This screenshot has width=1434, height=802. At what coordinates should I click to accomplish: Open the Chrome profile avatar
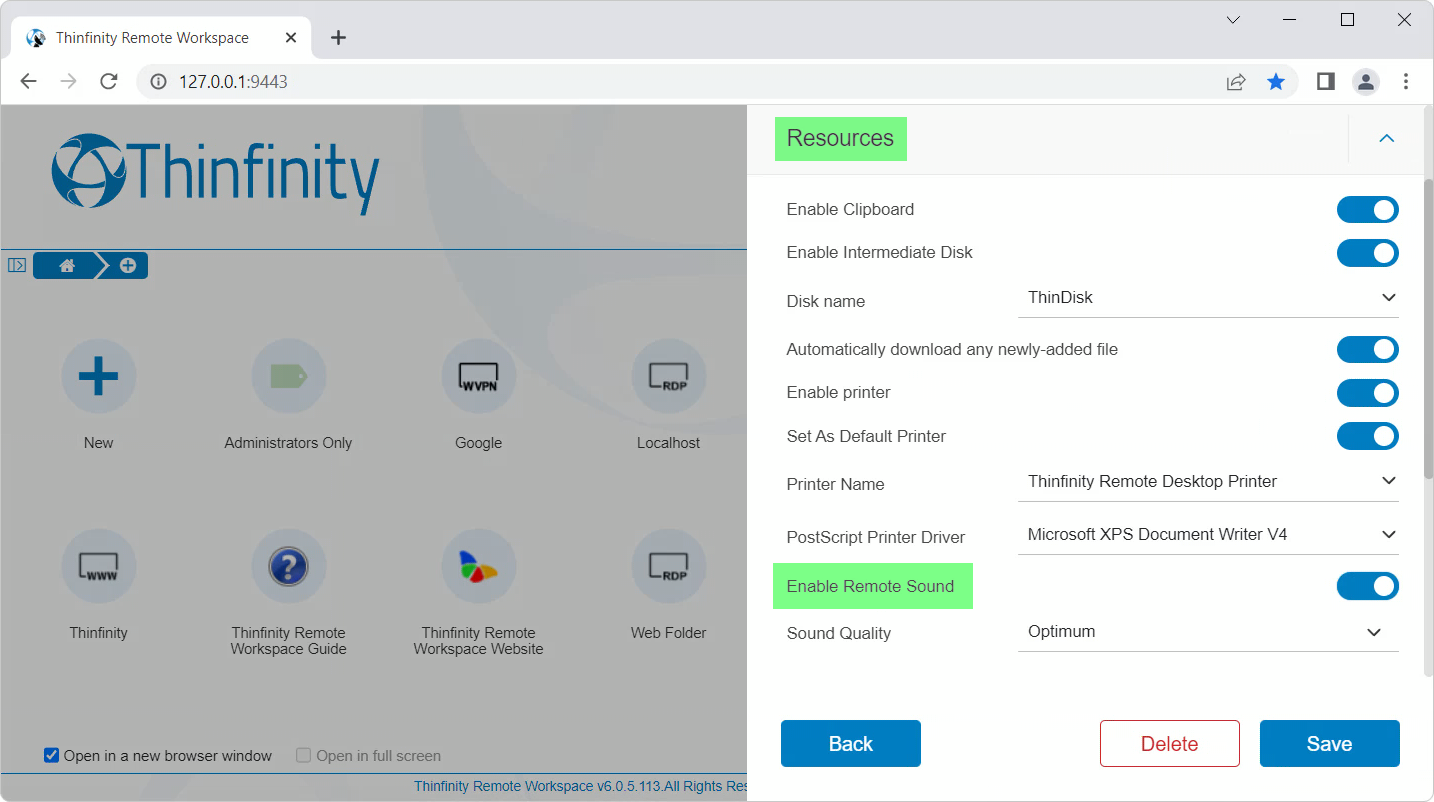click(1366, 82)
